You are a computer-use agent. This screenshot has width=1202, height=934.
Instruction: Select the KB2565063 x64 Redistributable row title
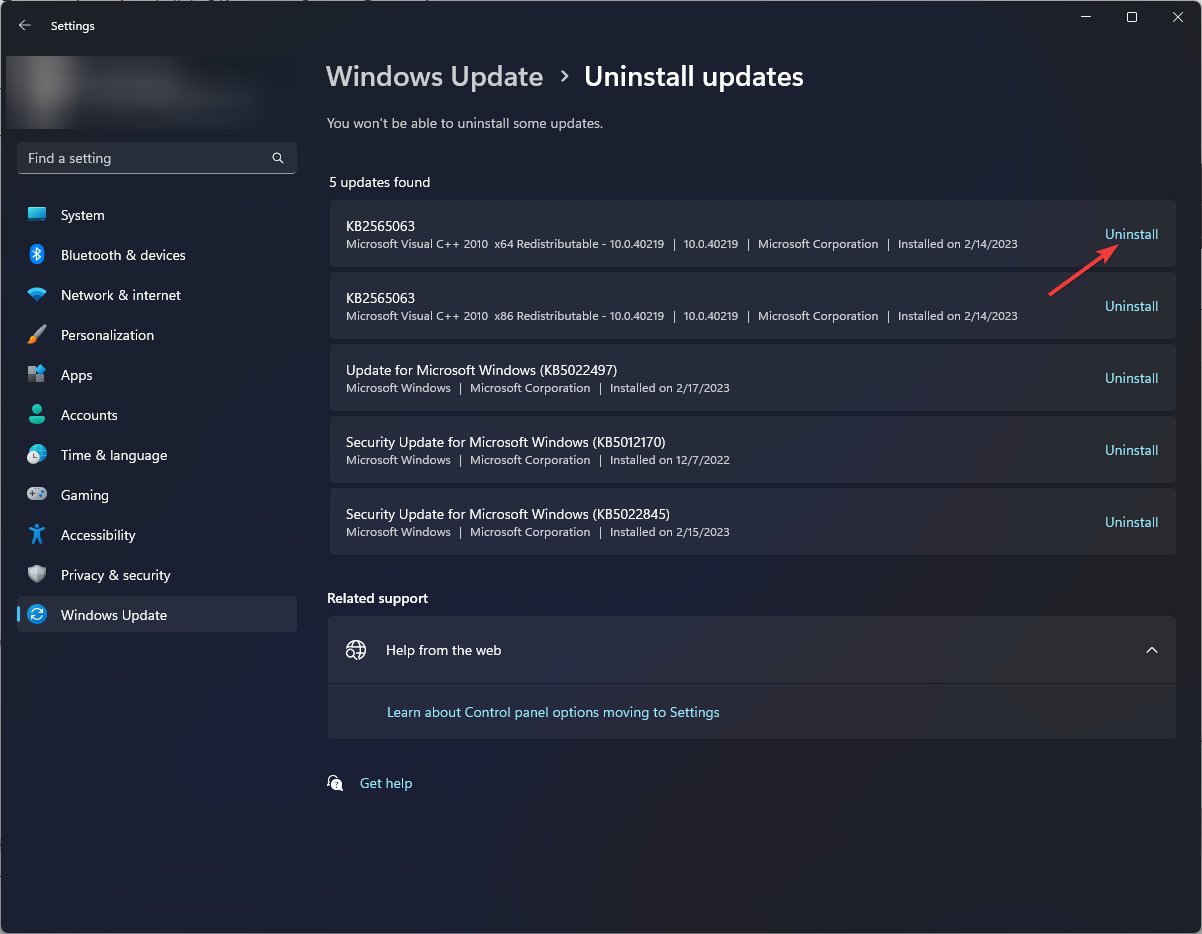click(380, 226)
